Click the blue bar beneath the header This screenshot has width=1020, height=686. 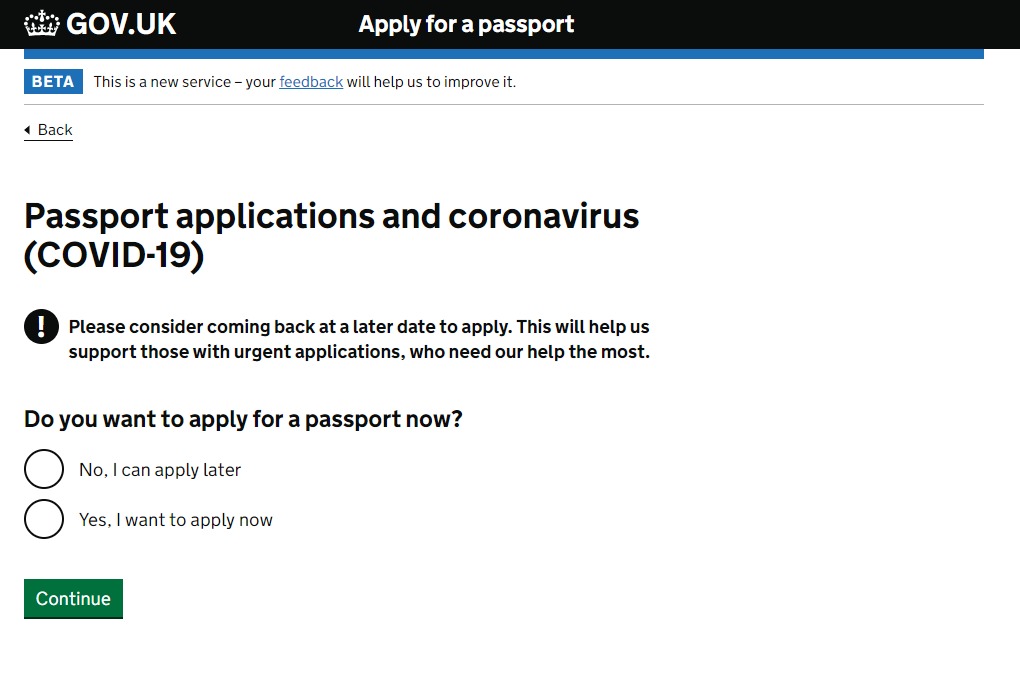(503, 54)
